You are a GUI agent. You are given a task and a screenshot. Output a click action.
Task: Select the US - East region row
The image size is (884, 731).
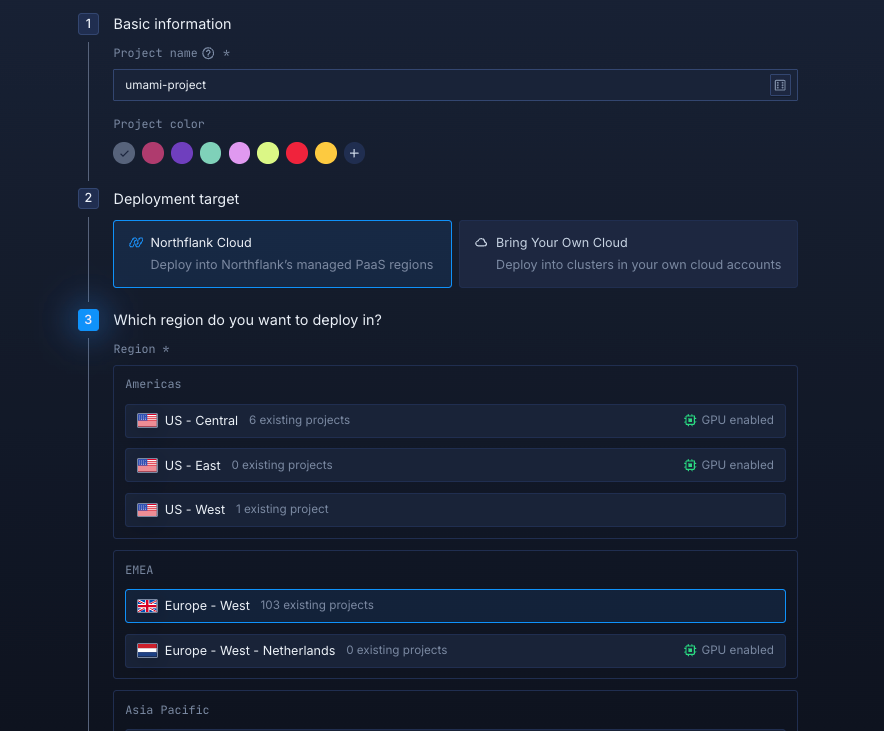coord(455,465)
